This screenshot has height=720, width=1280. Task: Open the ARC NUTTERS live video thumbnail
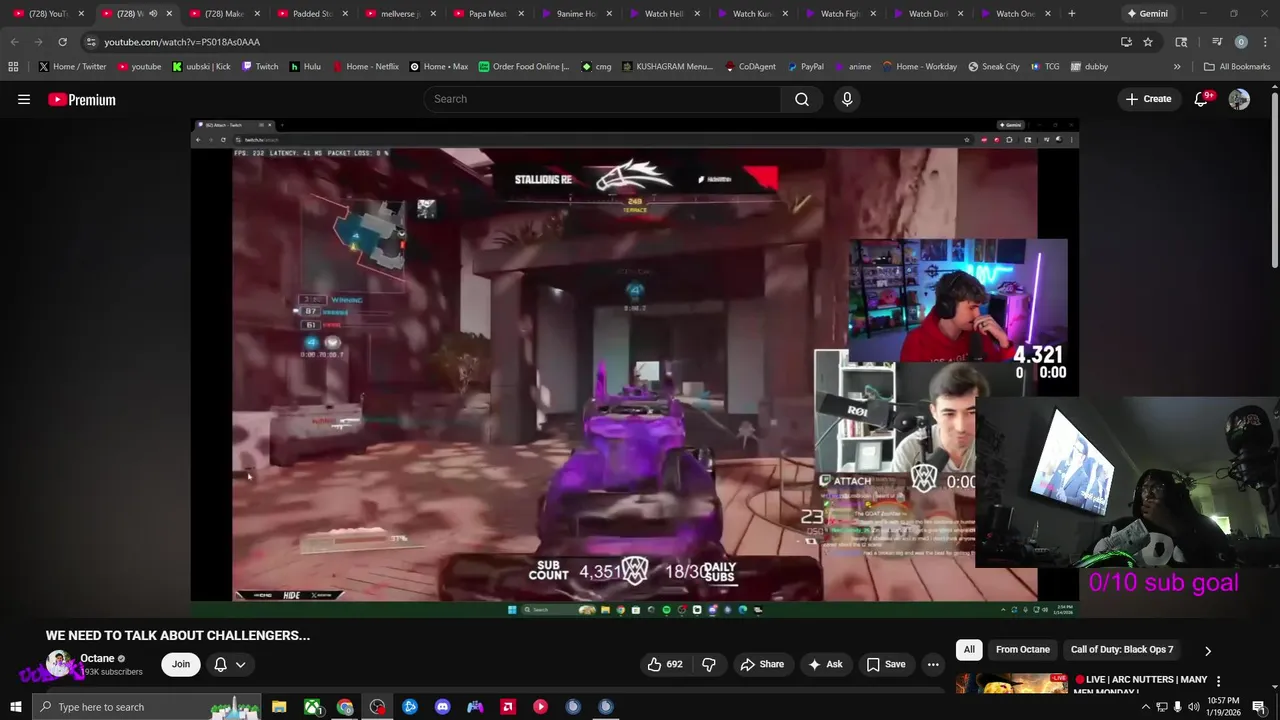[x=1011, y=683]
